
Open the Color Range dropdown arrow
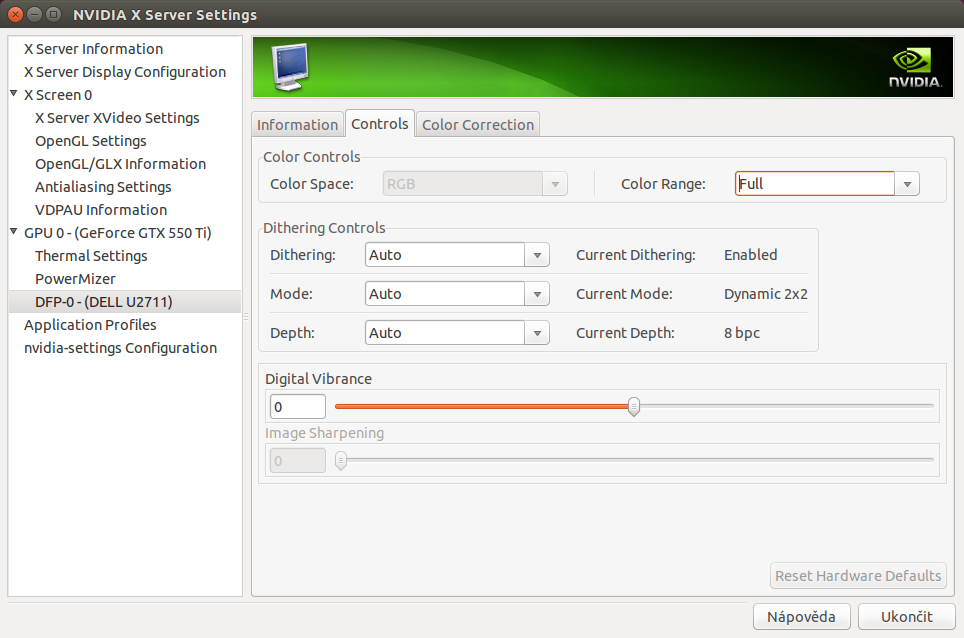pos(907,184)
